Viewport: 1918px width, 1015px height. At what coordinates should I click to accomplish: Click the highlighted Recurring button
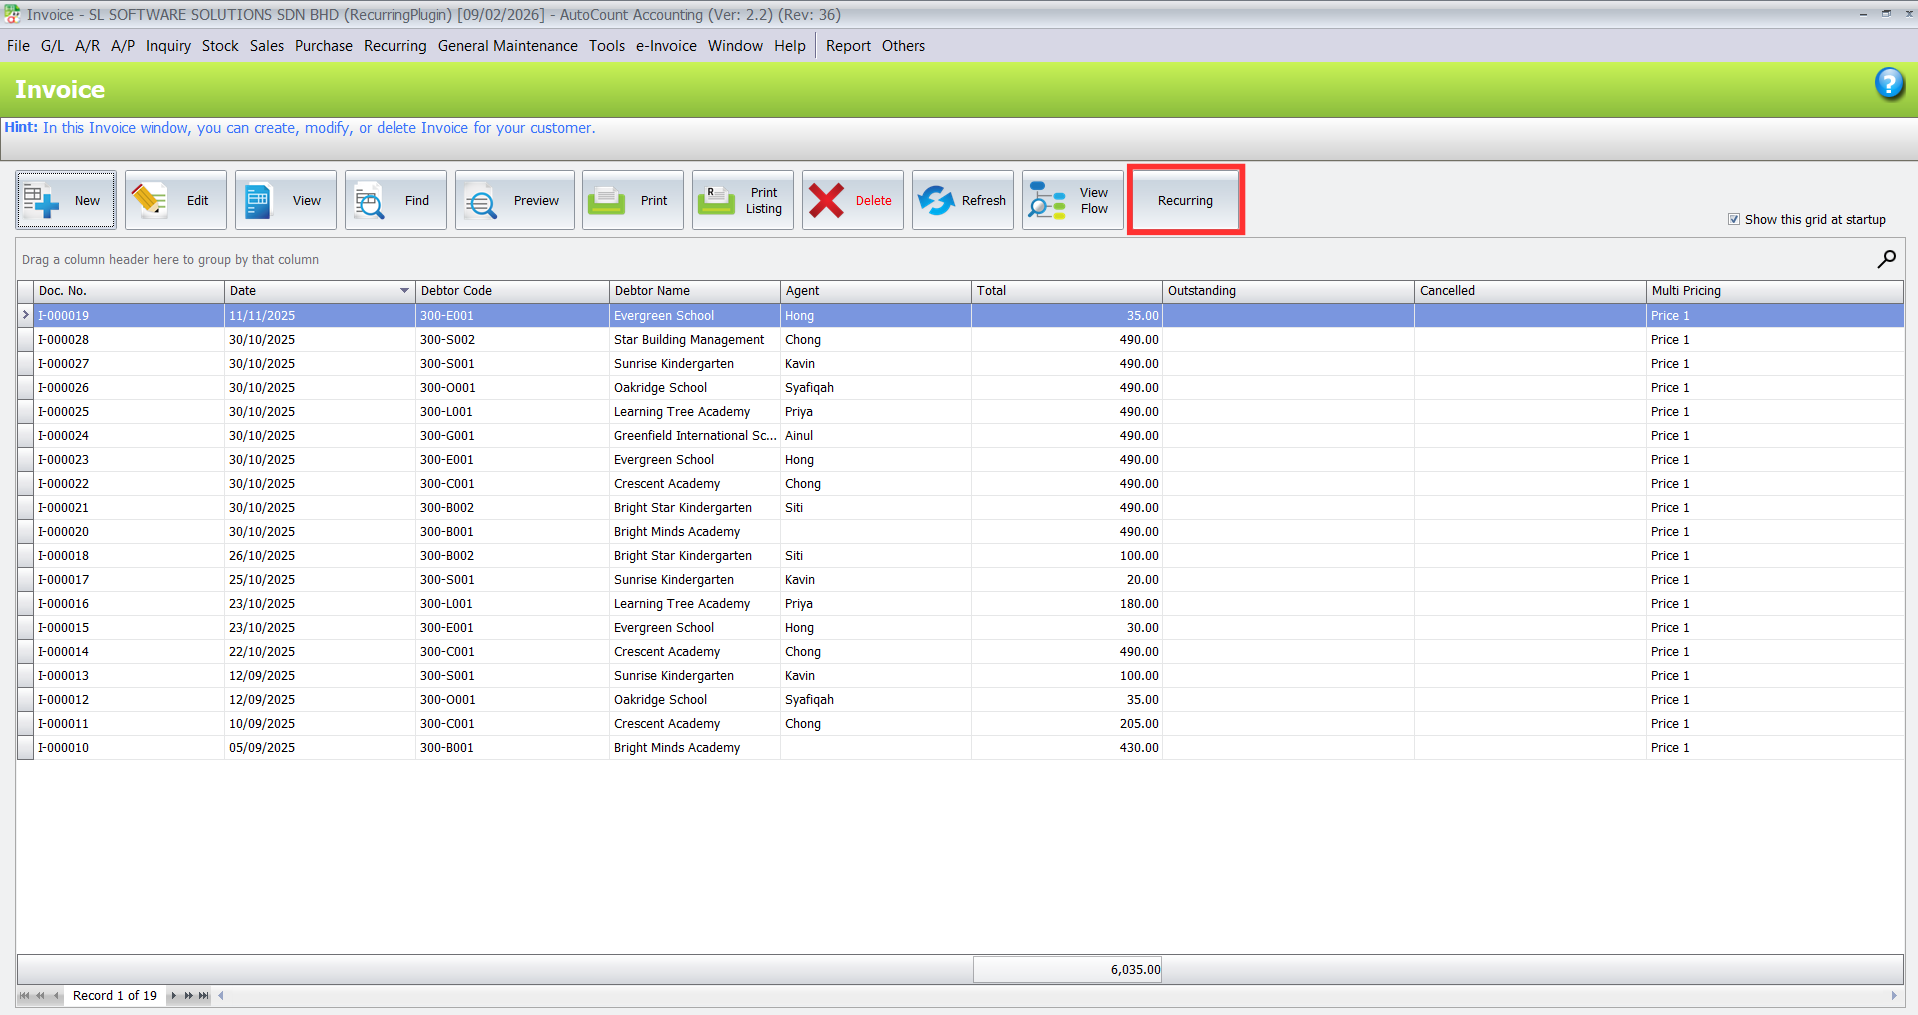(1185, 199)
